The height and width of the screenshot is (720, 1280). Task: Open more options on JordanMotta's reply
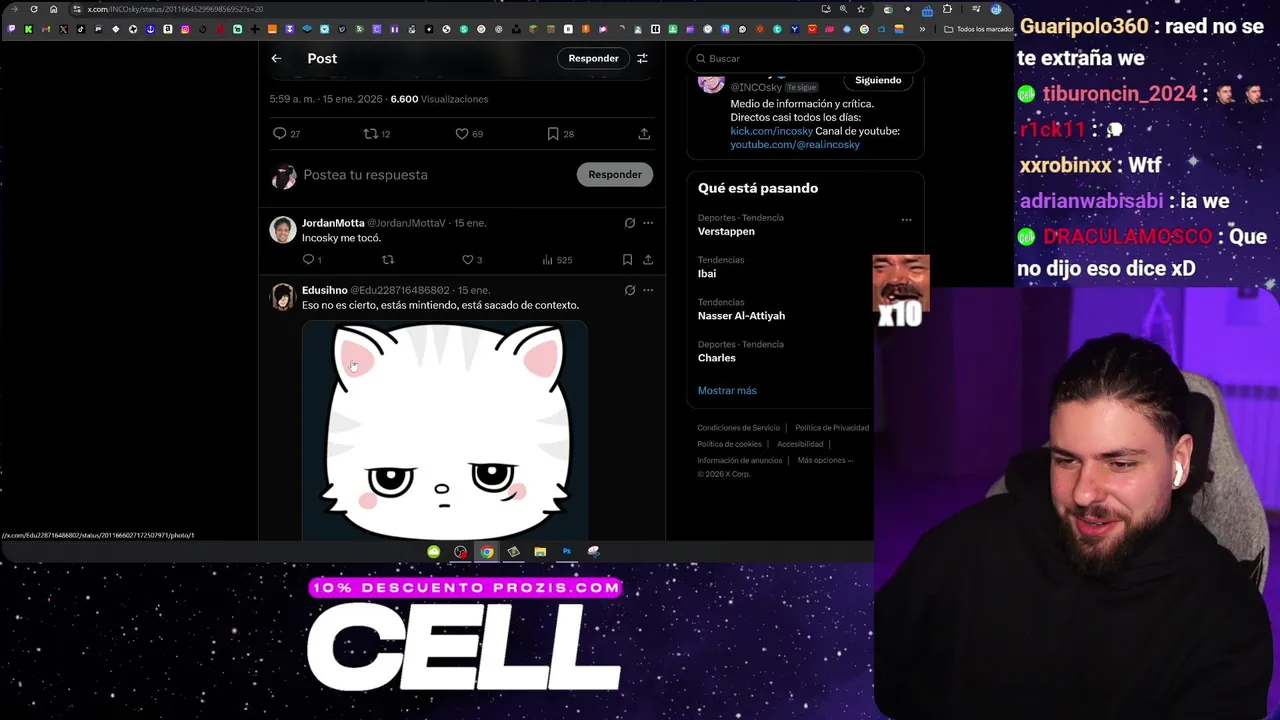tap(648, 223)
